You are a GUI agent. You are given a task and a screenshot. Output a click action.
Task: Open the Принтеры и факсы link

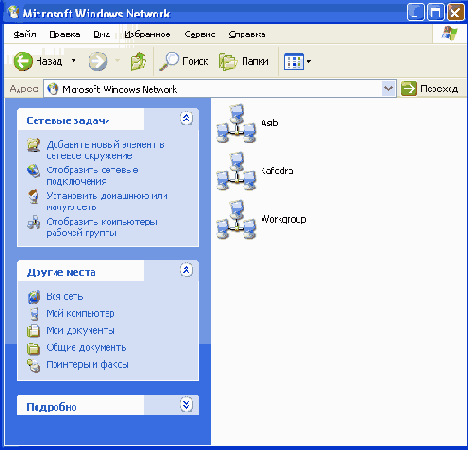pyautogui.click(x=87, y=364)
